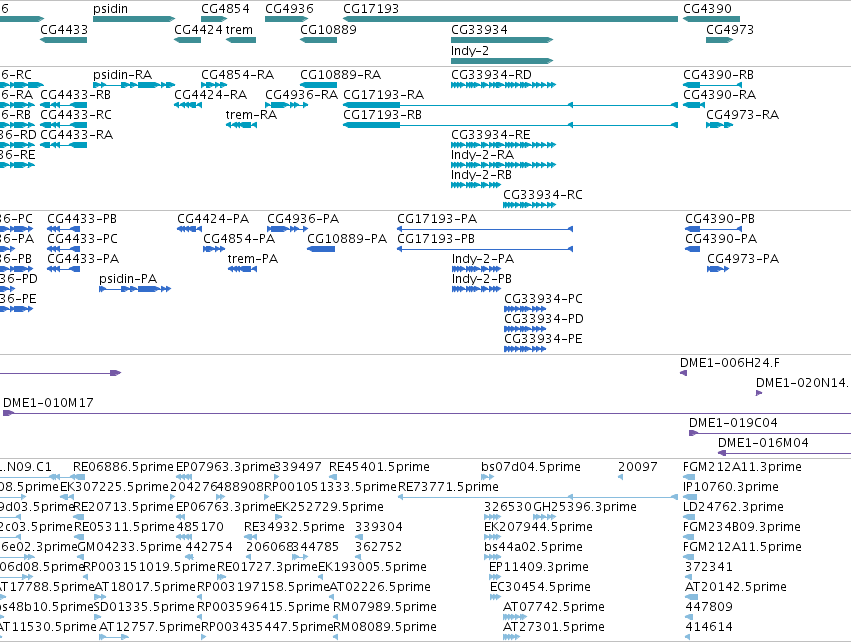Click the CG33934 gene label
851x642 pixels.
pos(479,29)
